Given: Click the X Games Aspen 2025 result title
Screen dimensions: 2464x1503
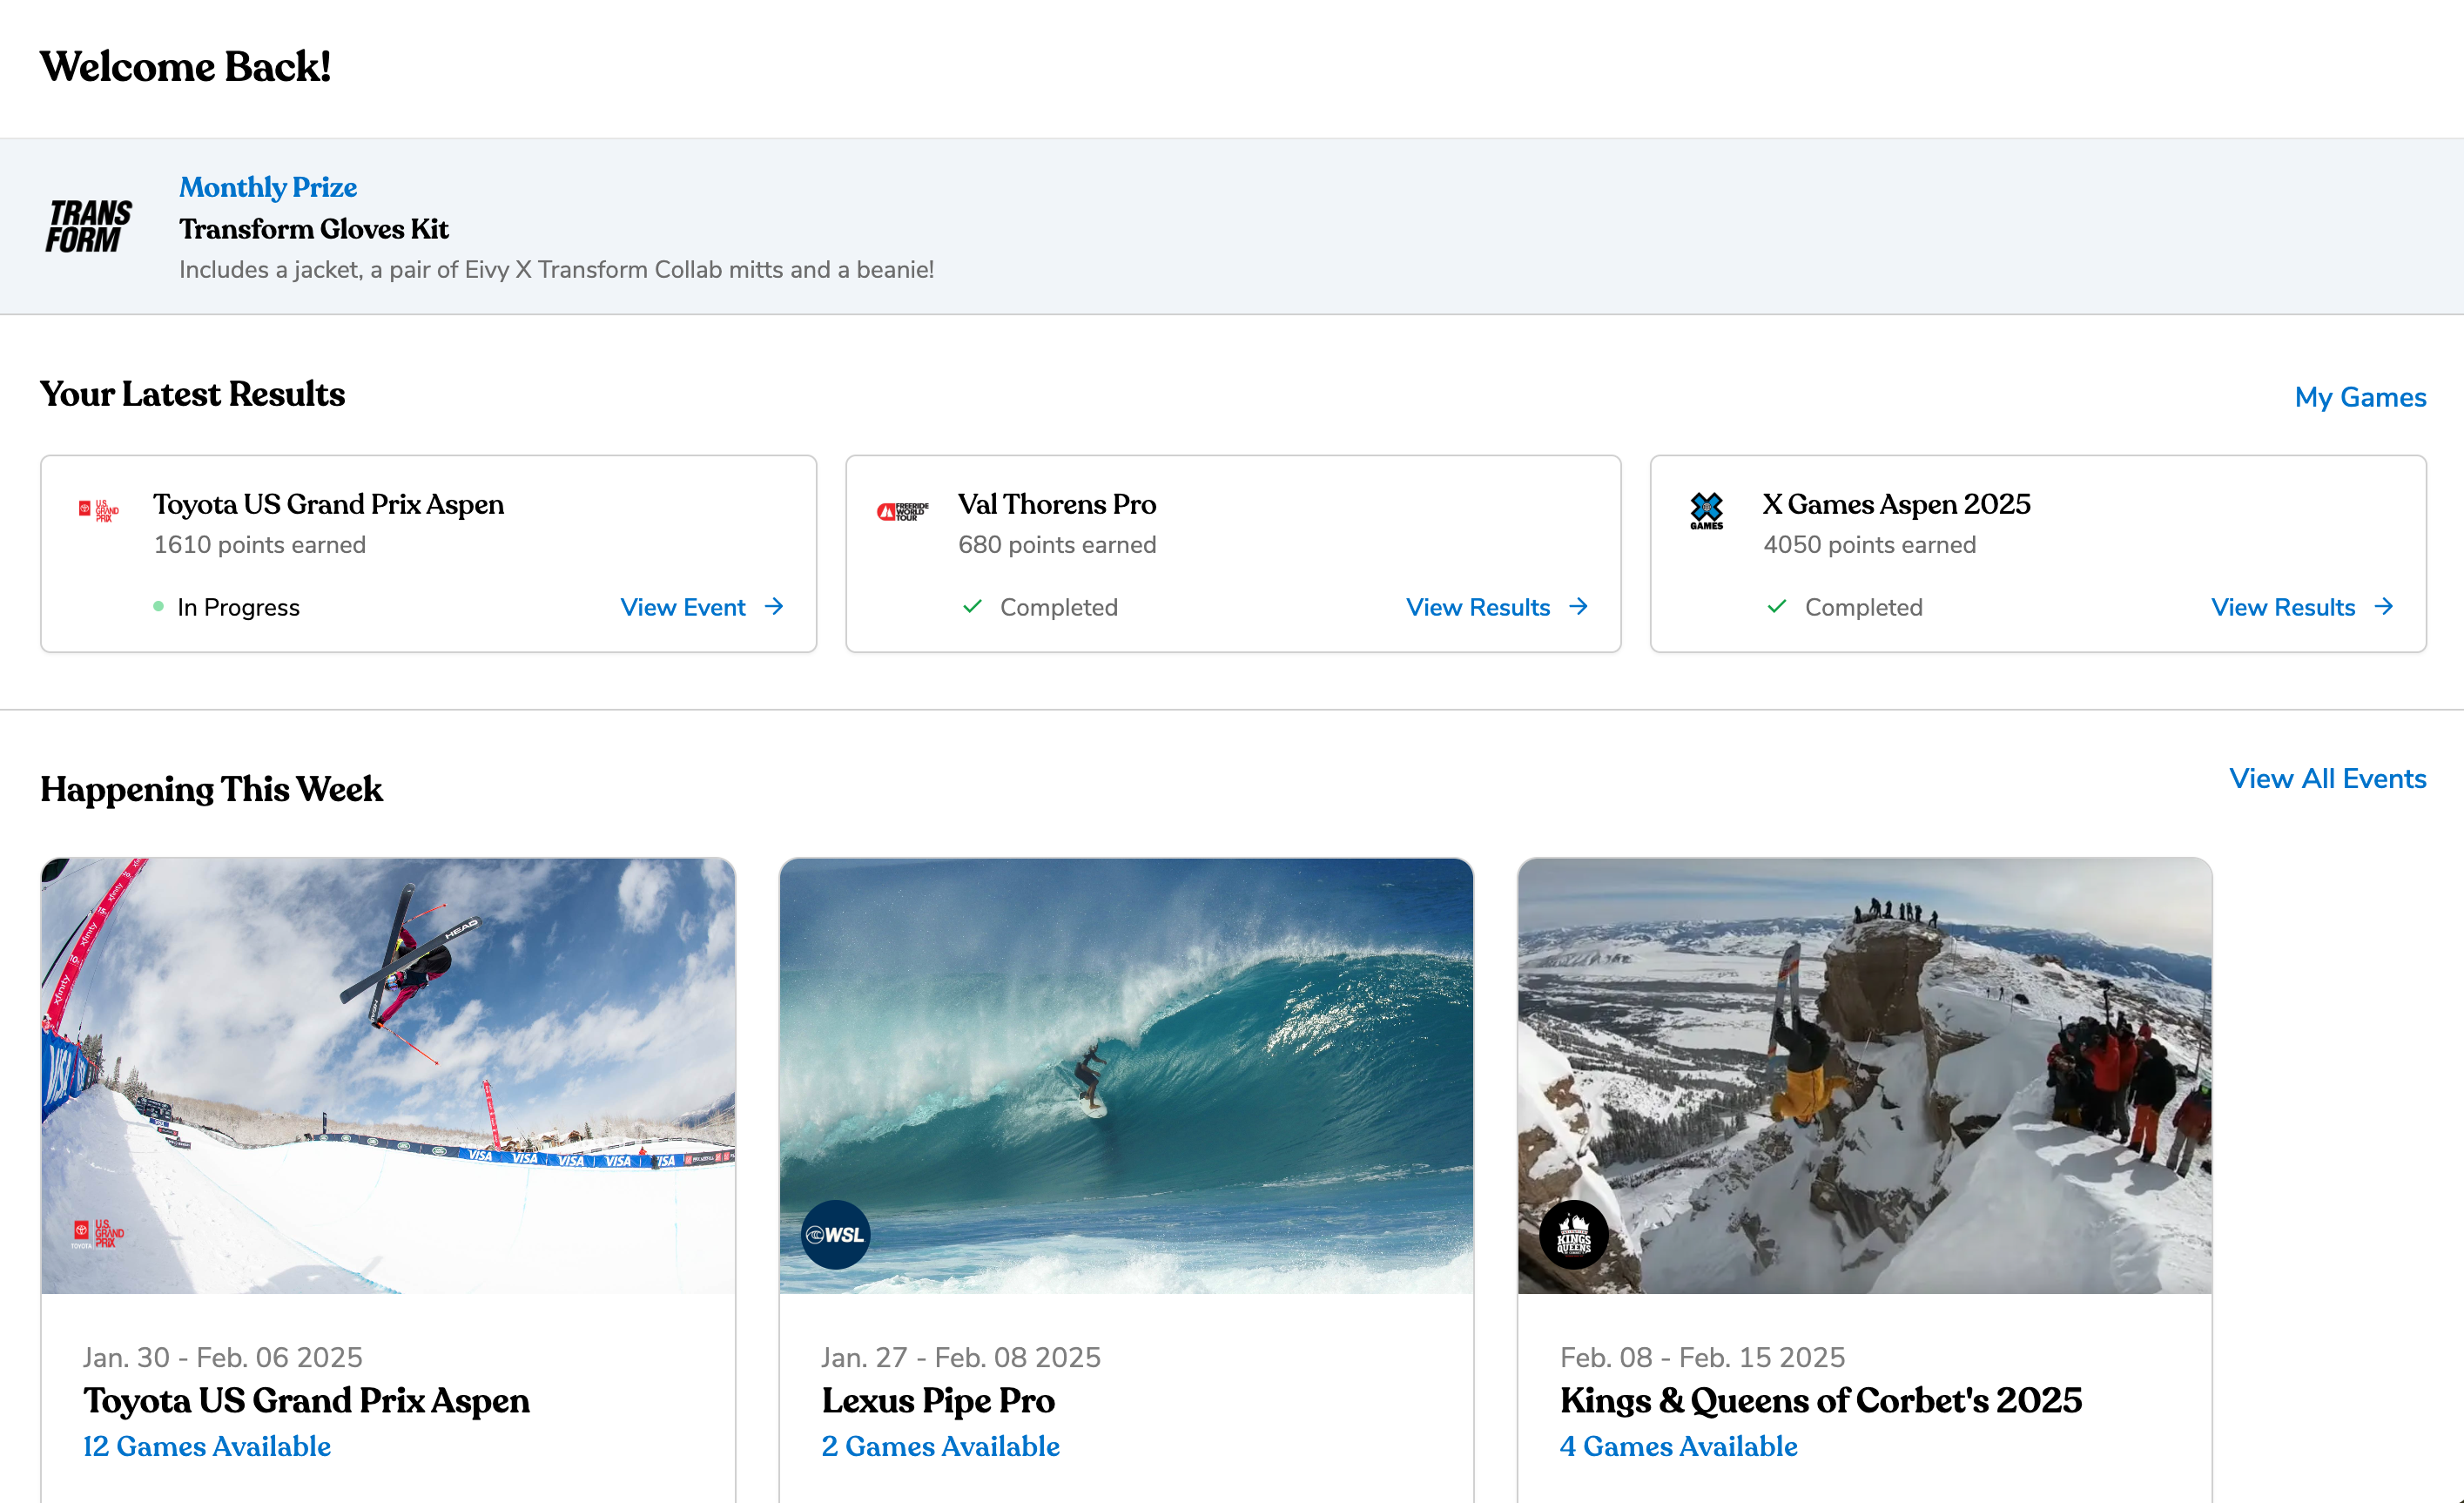Looking at the screenshot, I should 1896,504.
